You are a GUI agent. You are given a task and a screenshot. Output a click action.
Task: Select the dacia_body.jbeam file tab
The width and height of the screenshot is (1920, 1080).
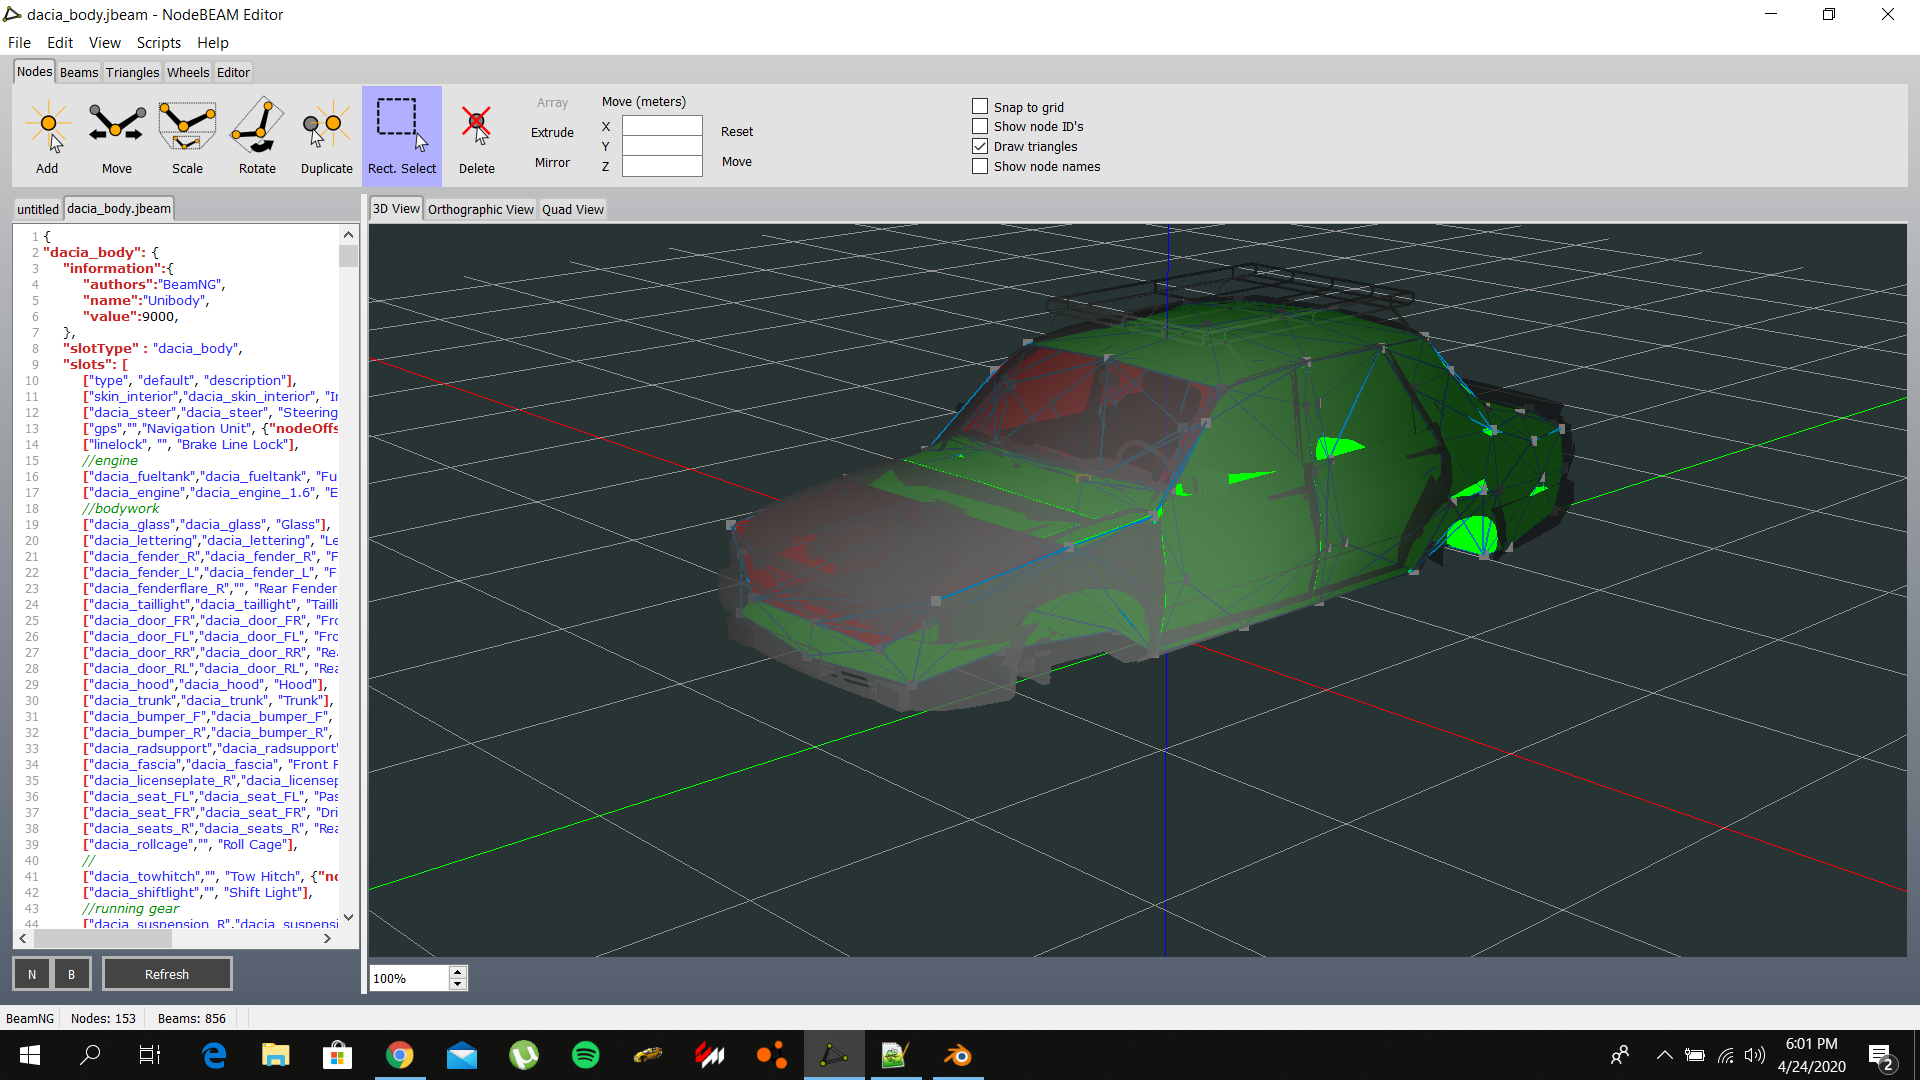[x=119, y=208]
